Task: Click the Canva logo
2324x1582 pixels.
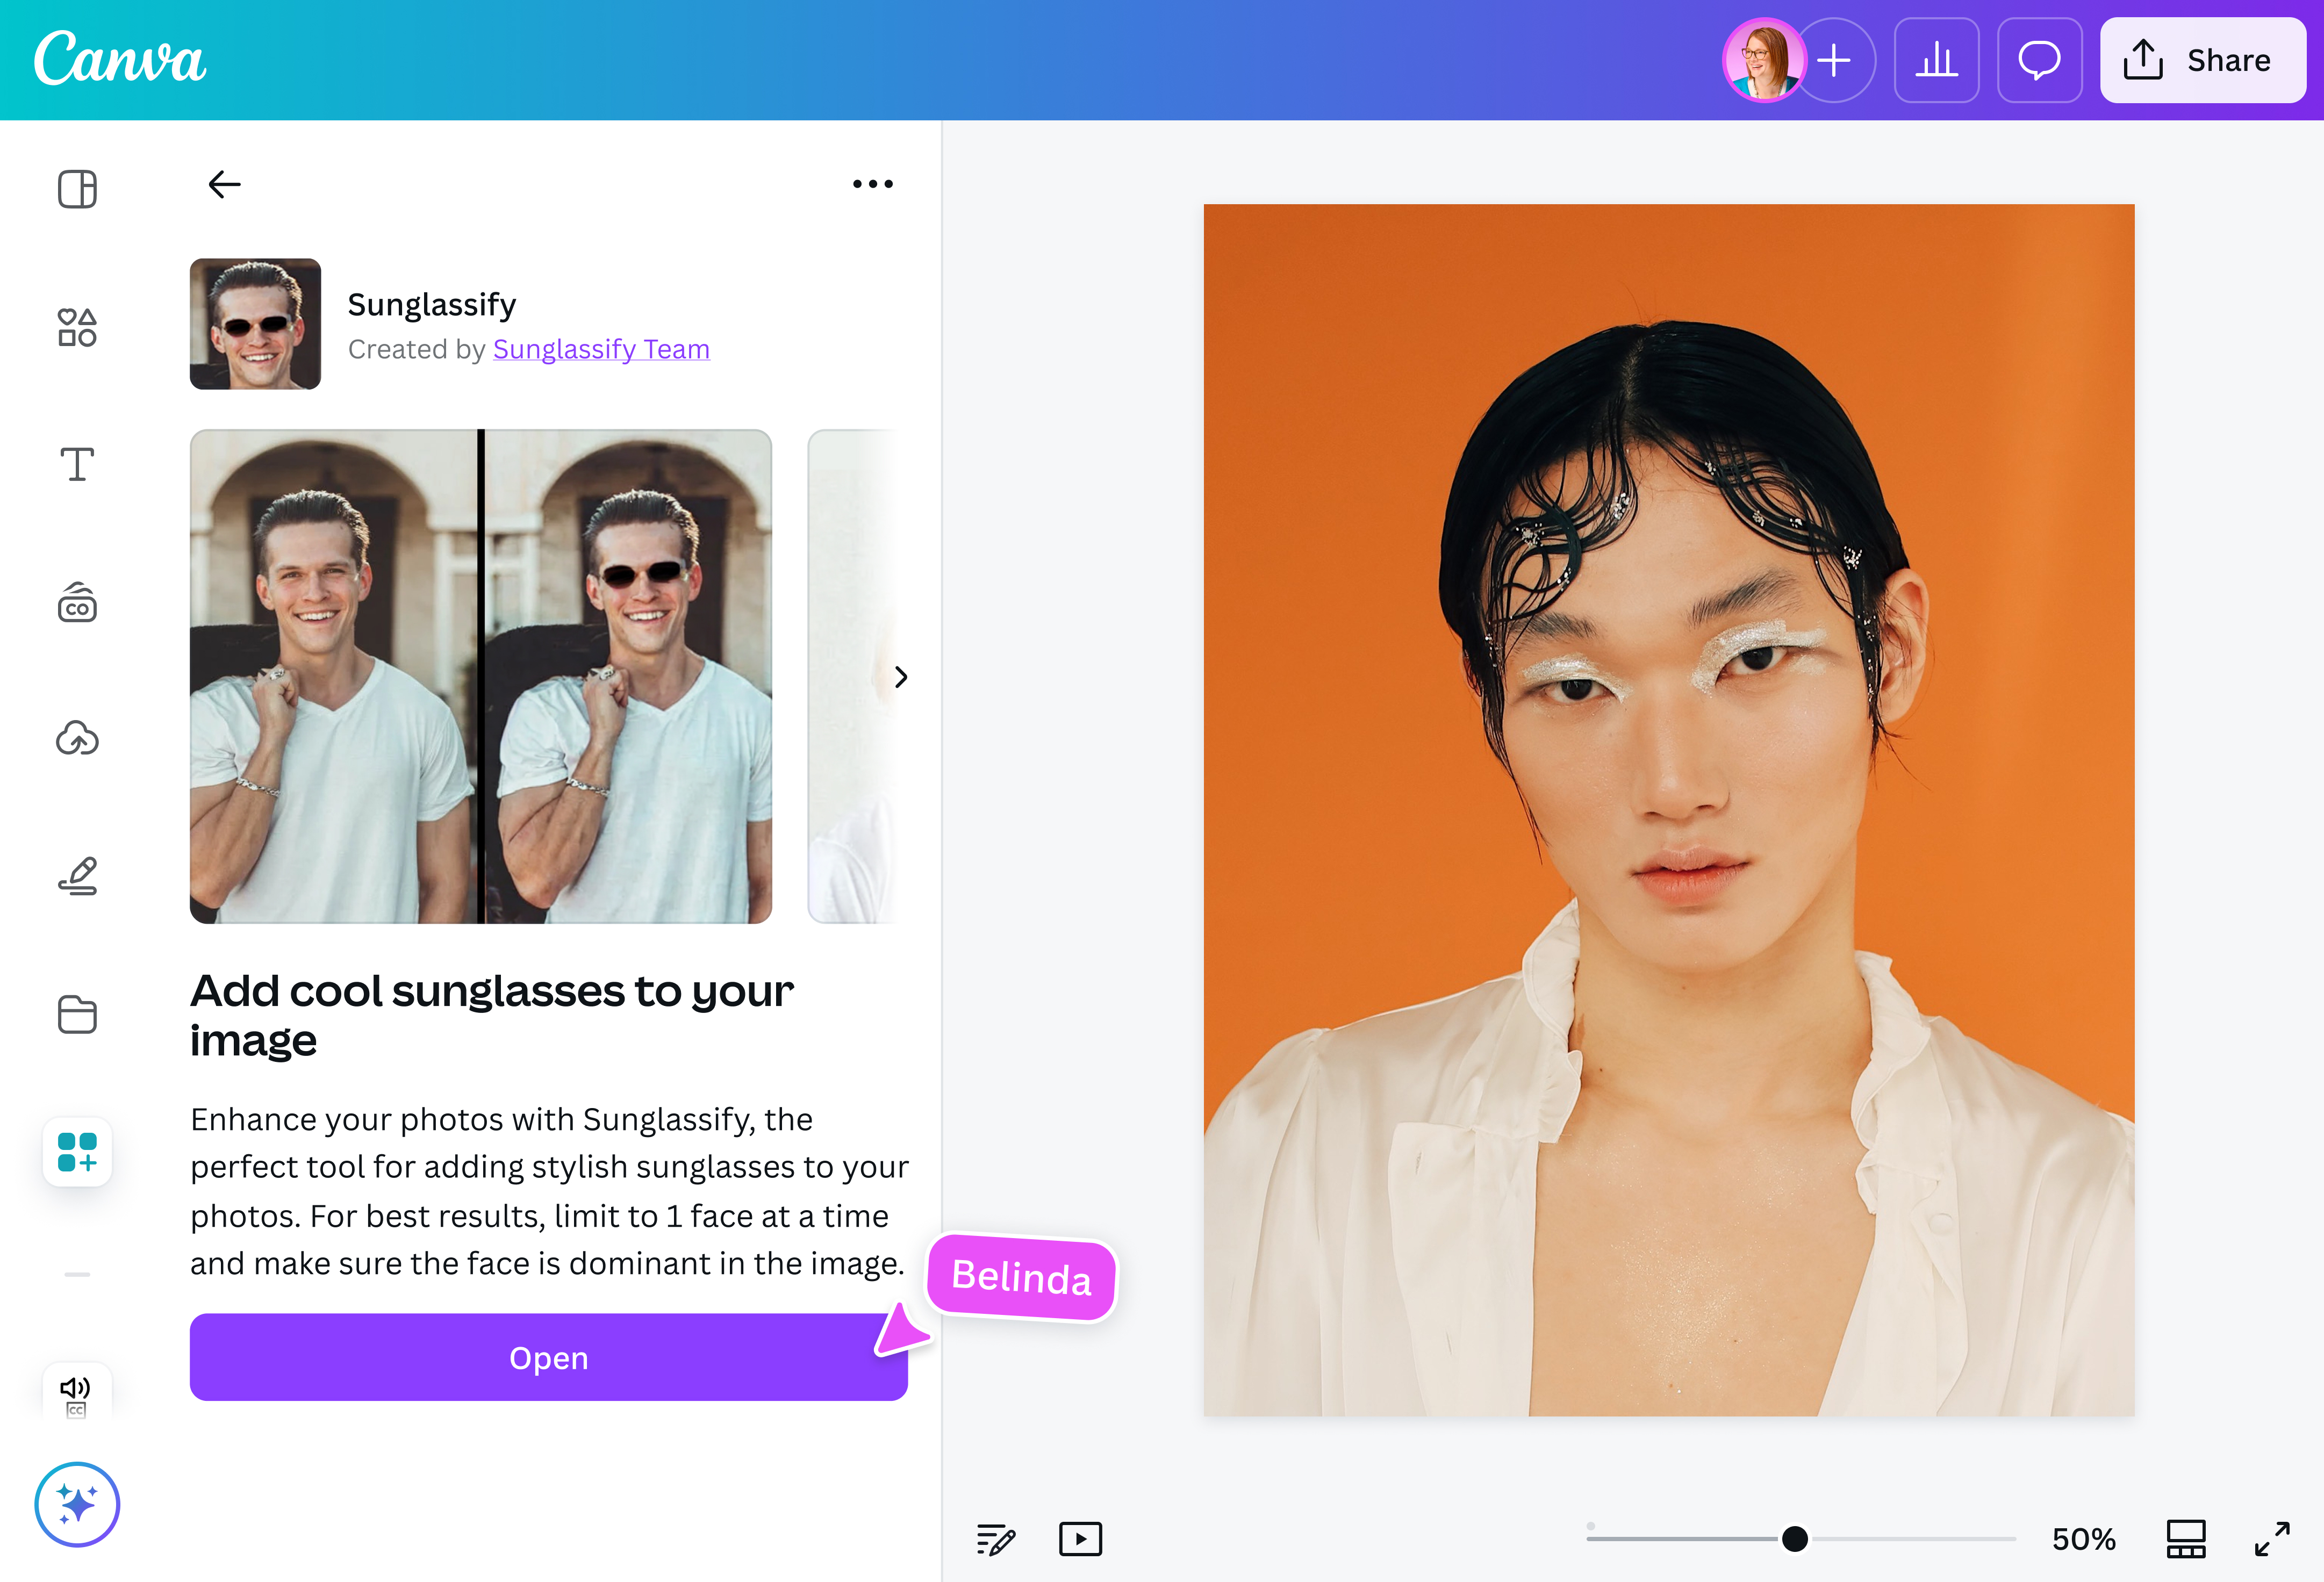Action: point(120,58)
